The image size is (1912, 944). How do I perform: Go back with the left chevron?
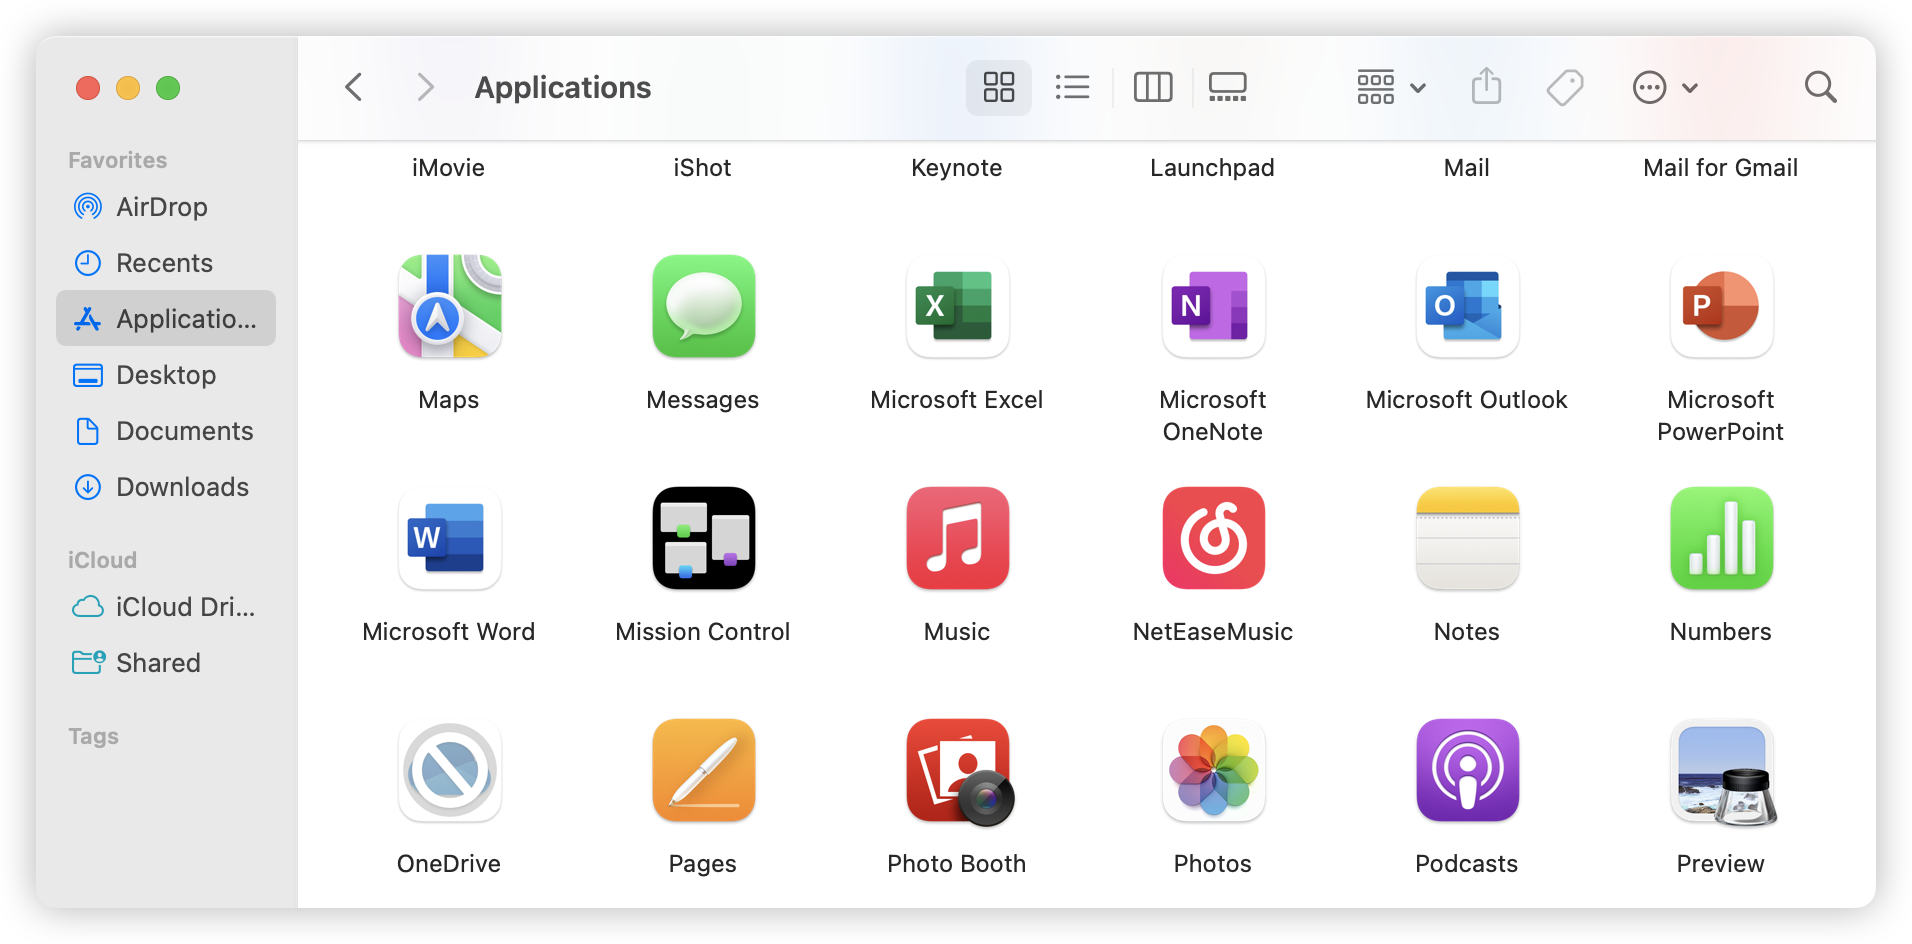click(x=353, y=87)
